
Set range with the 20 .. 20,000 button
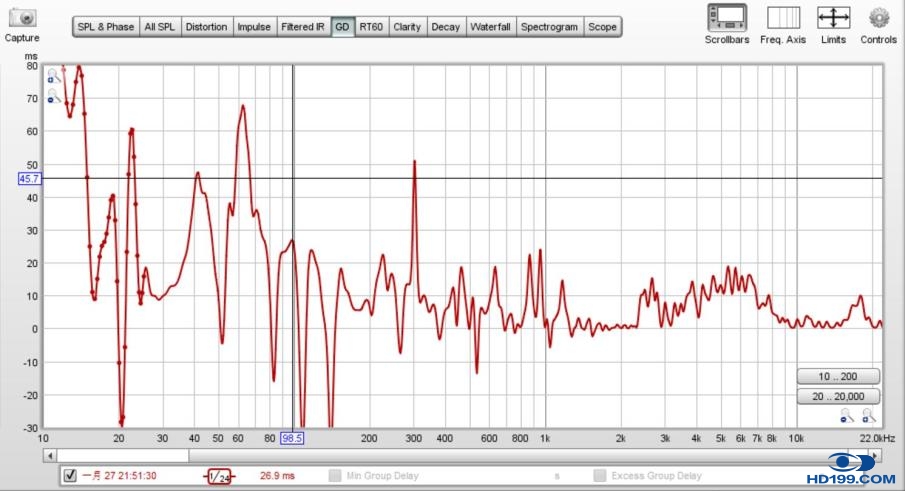click(838, 396)
